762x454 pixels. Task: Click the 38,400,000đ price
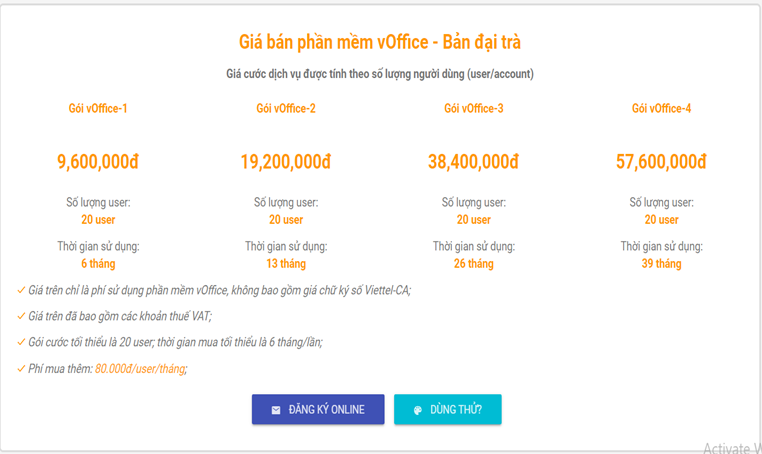click(x=474, y=162)
